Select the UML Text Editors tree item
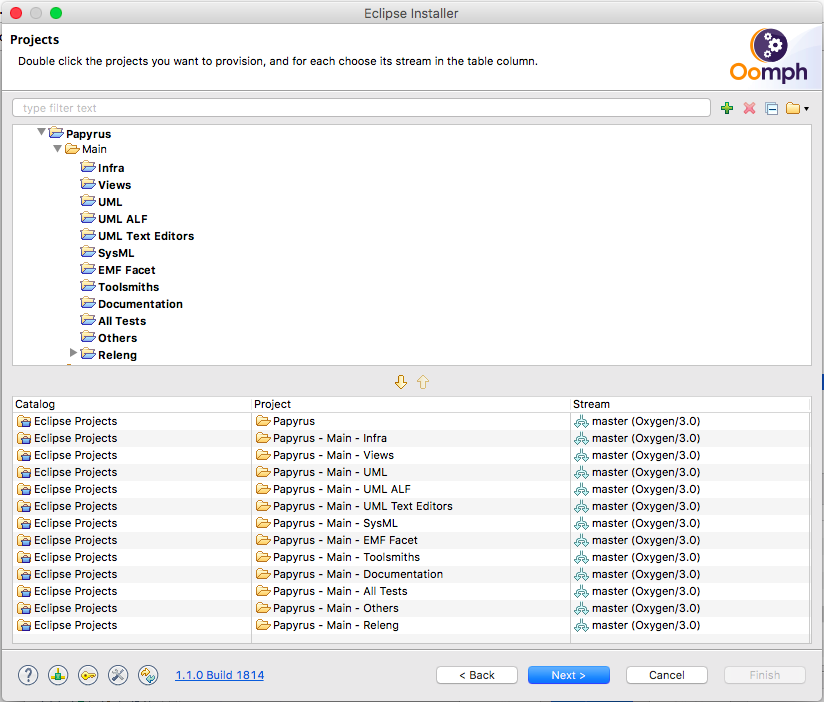This screenshot has width=824, height=702. click(146, 236)
